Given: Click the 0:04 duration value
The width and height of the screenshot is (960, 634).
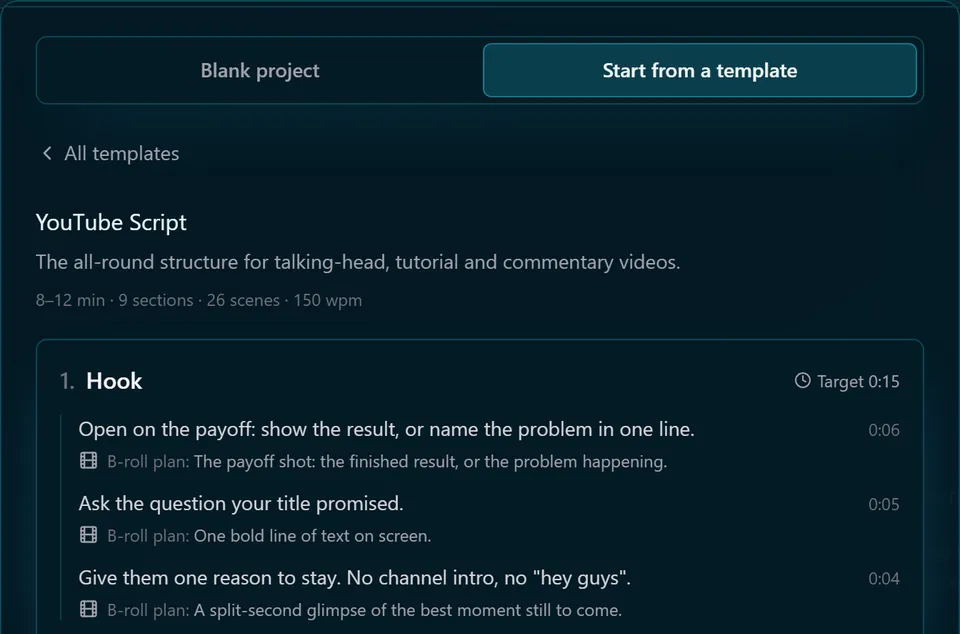Looking at the screenshot, I should coord(883,579).
